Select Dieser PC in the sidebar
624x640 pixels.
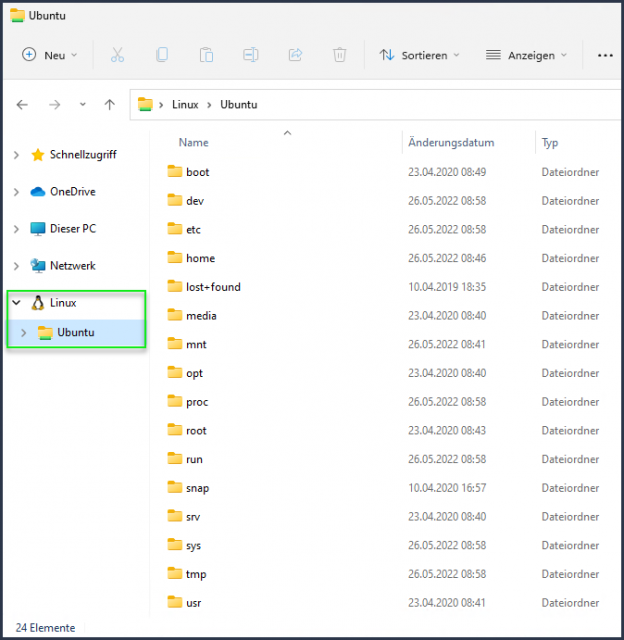(x=72, y=229)
